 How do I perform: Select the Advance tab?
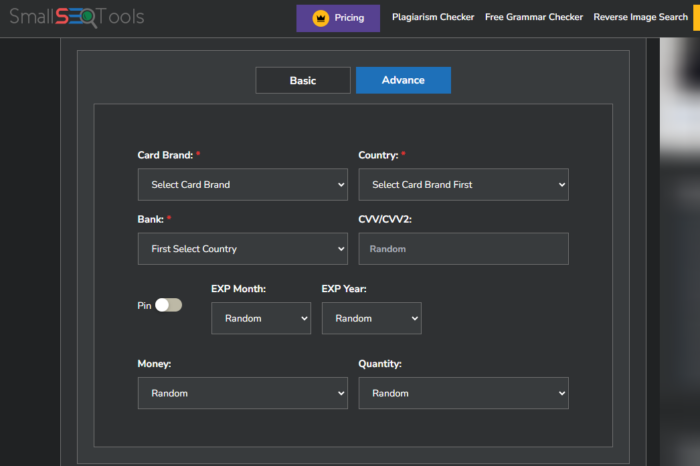(x=403, y=80)
